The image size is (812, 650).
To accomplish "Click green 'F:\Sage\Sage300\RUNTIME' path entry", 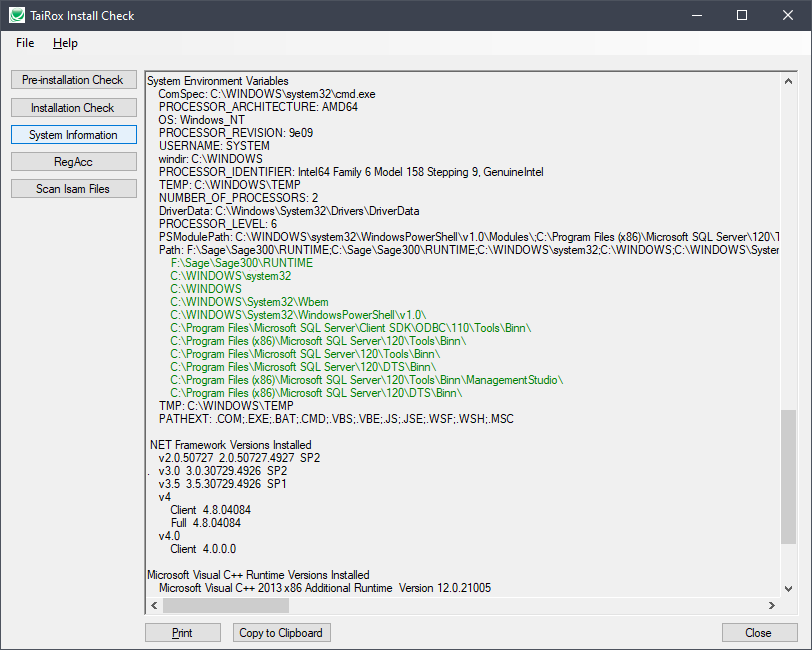I will click(242, 263).
